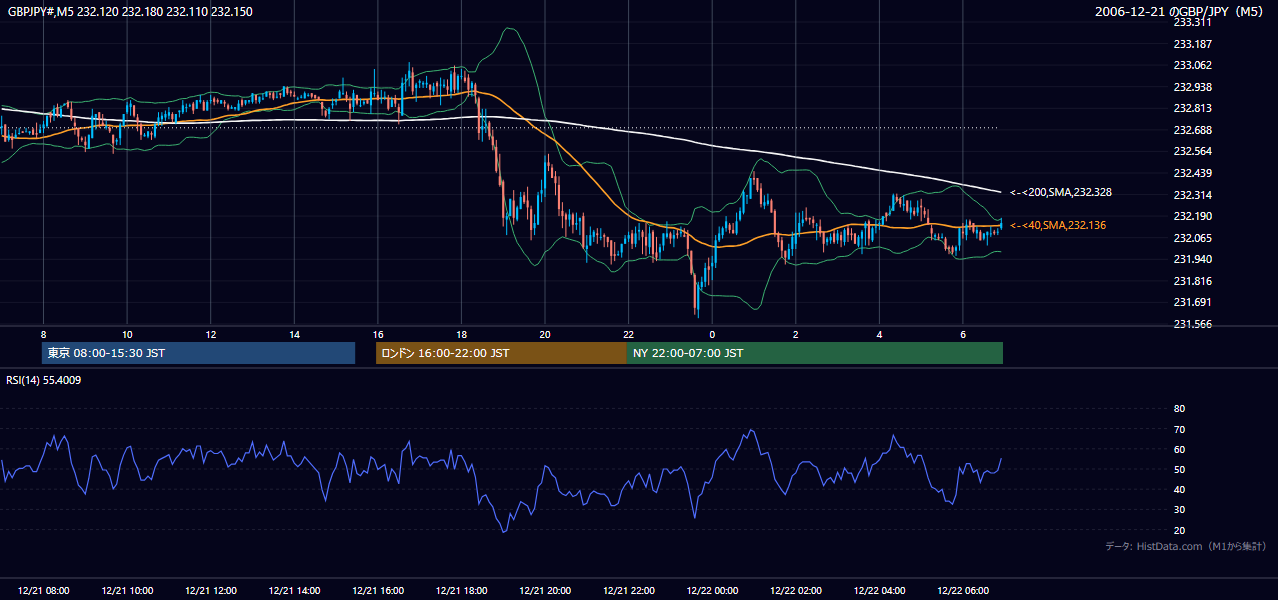Click the 232.314 price axis label
The image size is (1278, 600).
tap(1192, 195)
